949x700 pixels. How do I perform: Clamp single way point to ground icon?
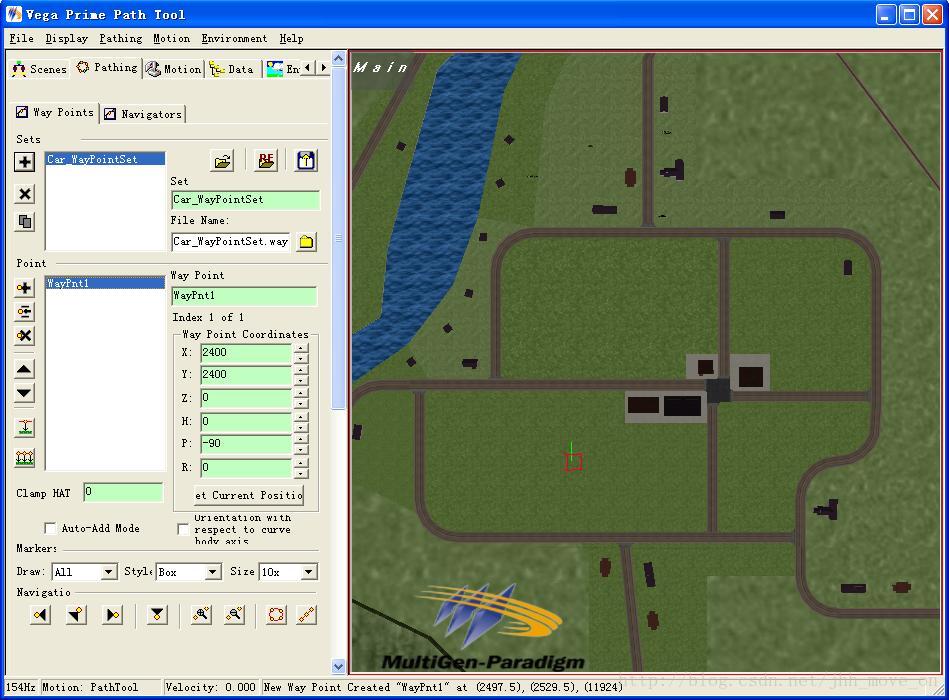tap(25, 427)
